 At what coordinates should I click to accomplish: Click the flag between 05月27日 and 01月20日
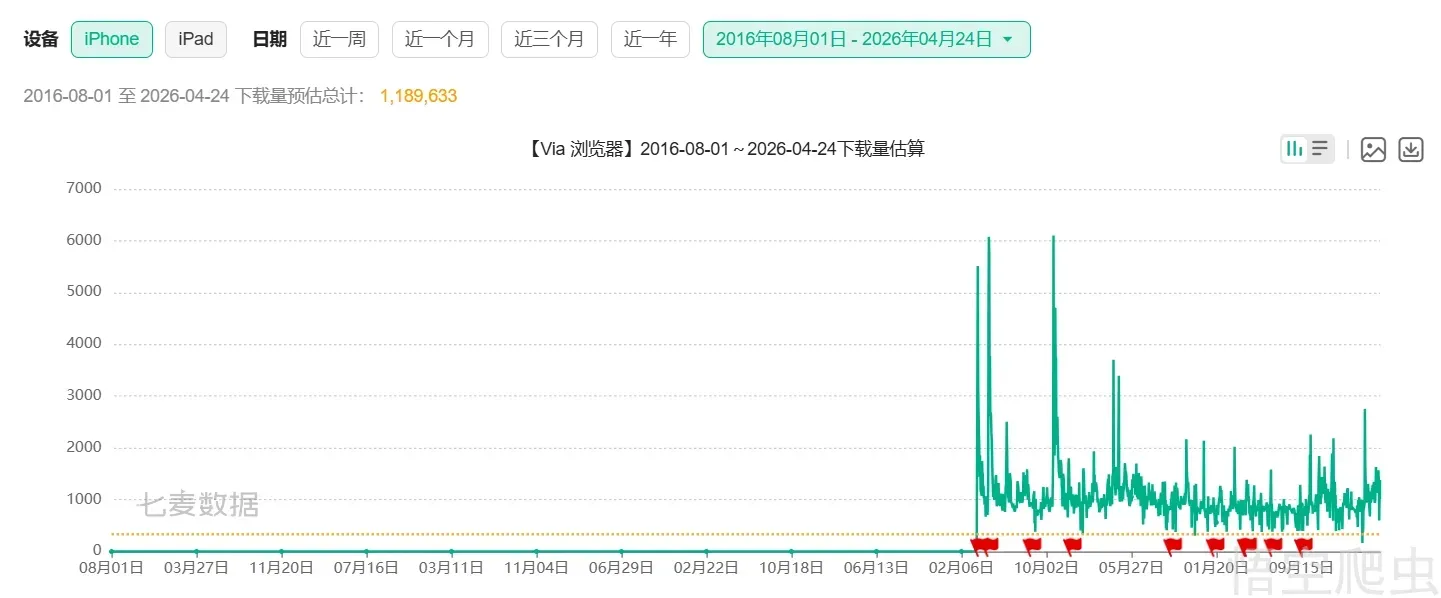1172,546
